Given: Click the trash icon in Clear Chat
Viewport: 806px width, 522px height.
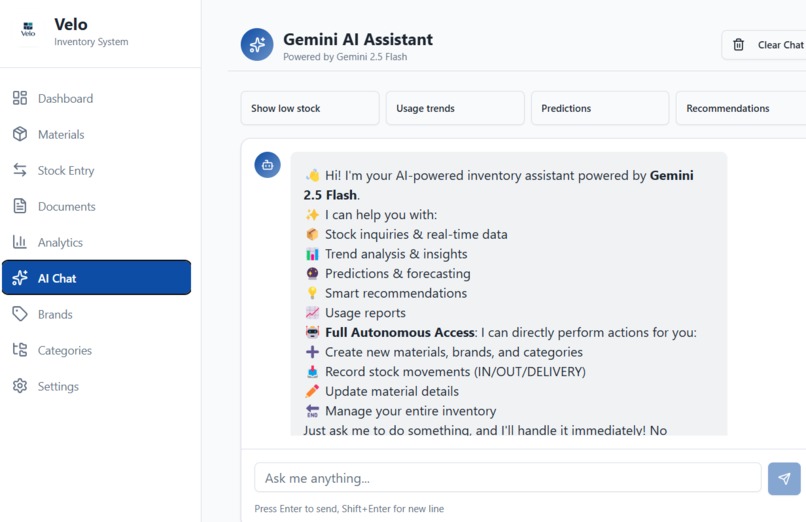Looking at the screenshot, I should [738, 45].
